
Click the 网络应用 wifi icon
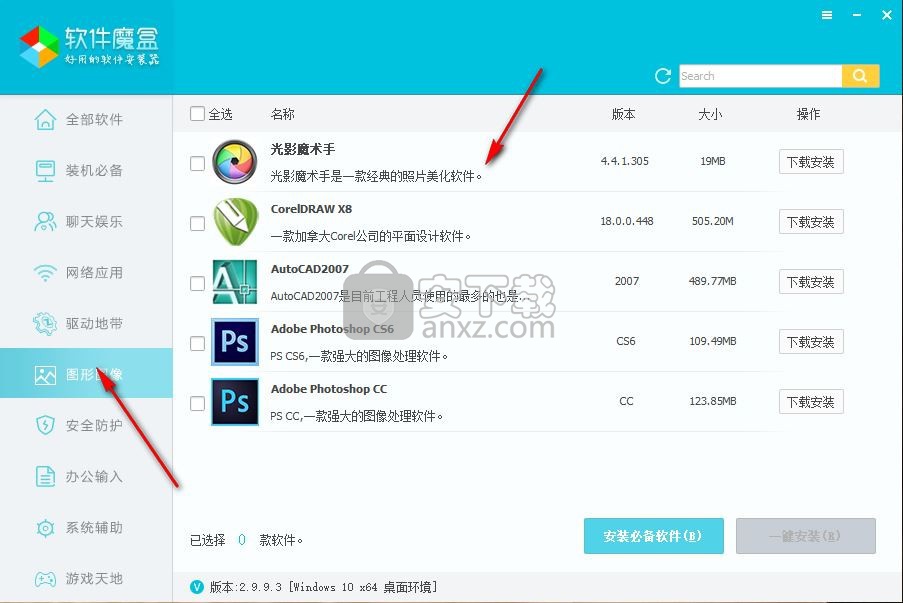45,273
